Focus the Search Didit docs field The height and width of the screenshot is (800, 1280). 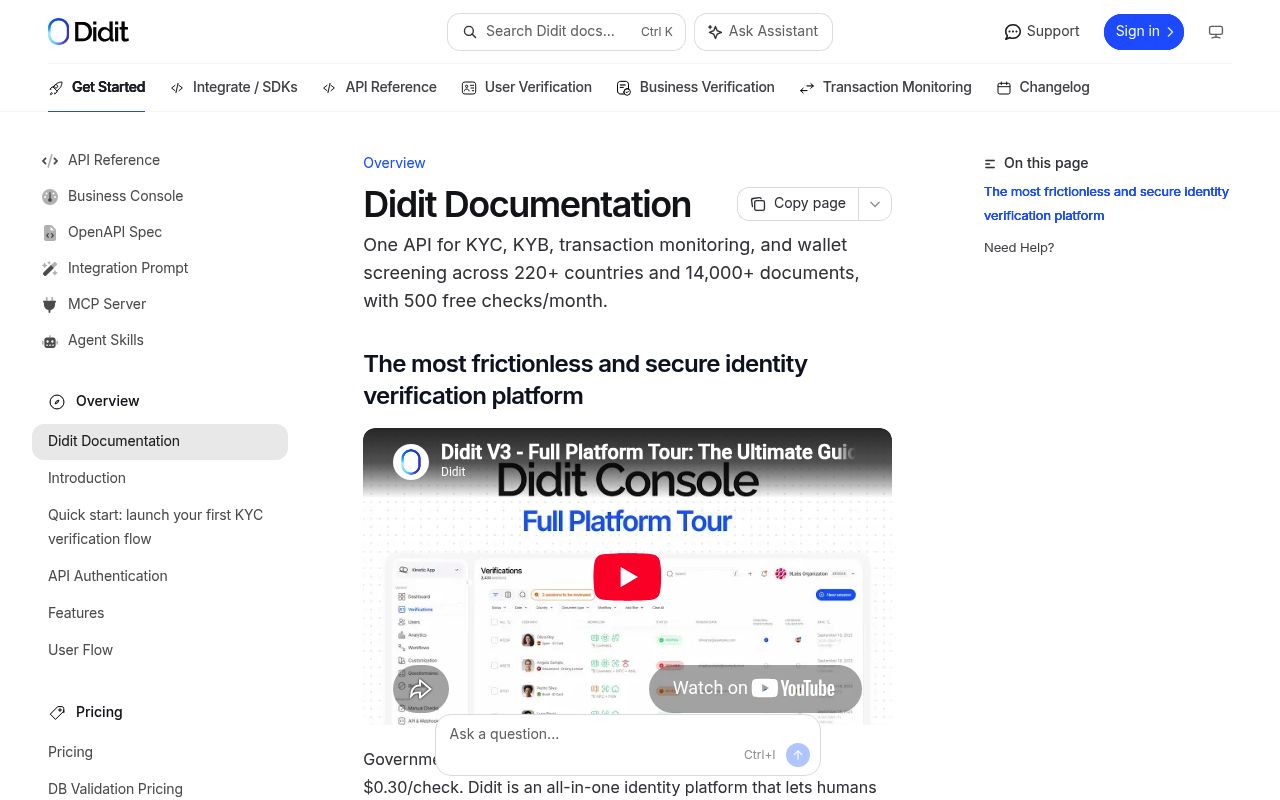[566, 32]
